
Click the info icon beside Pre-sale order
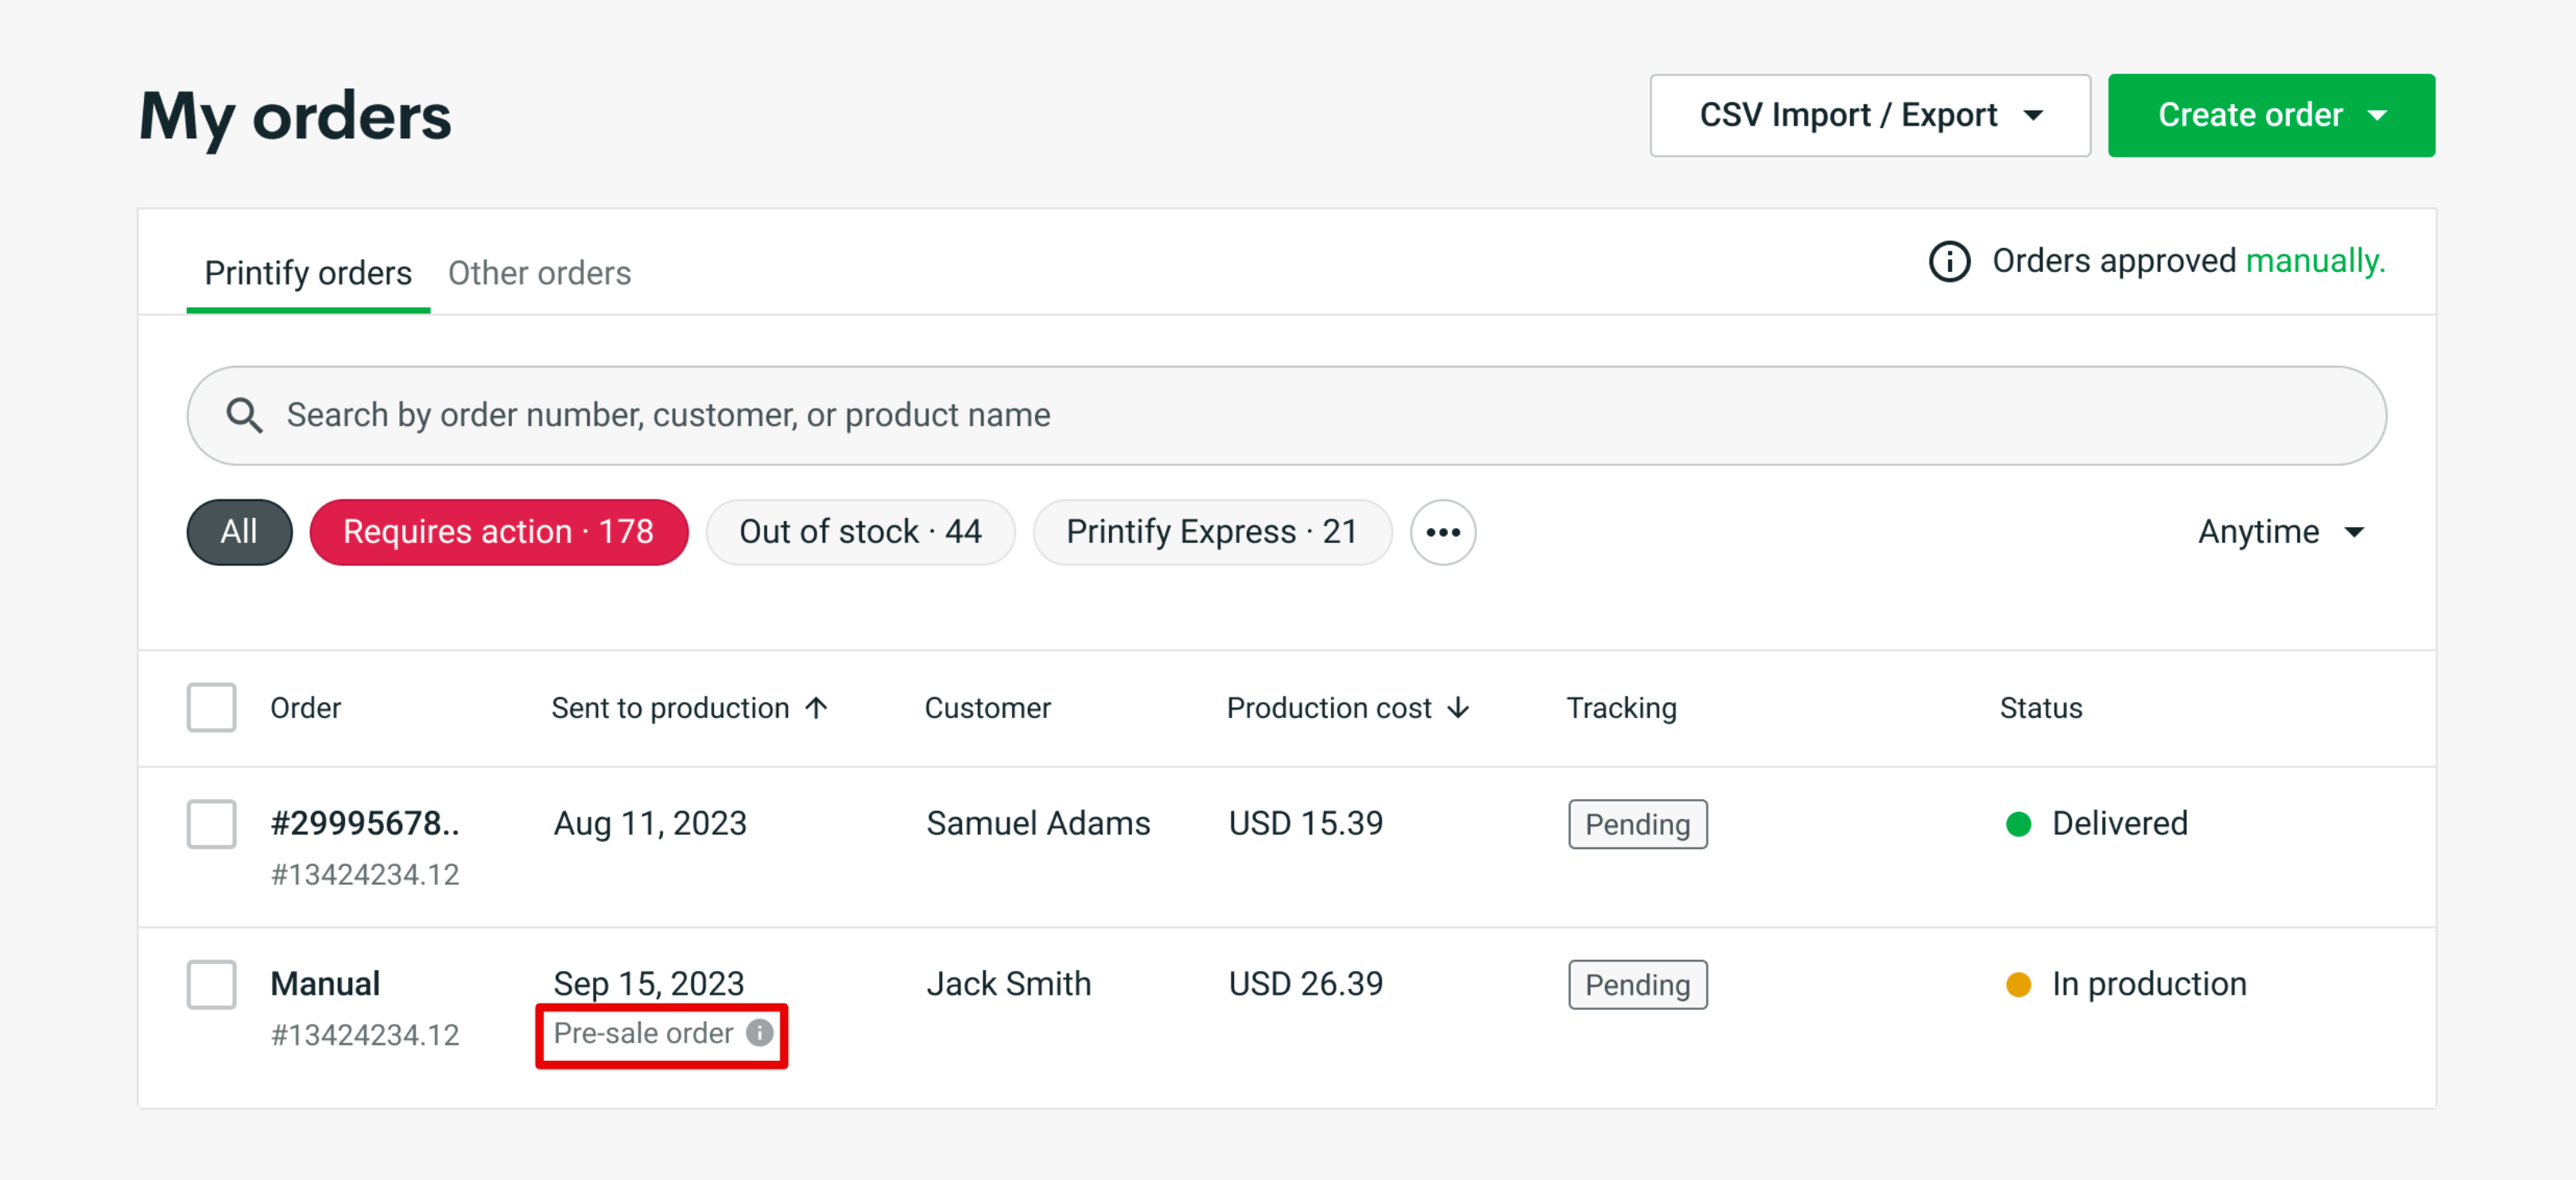pos(760,1034)
